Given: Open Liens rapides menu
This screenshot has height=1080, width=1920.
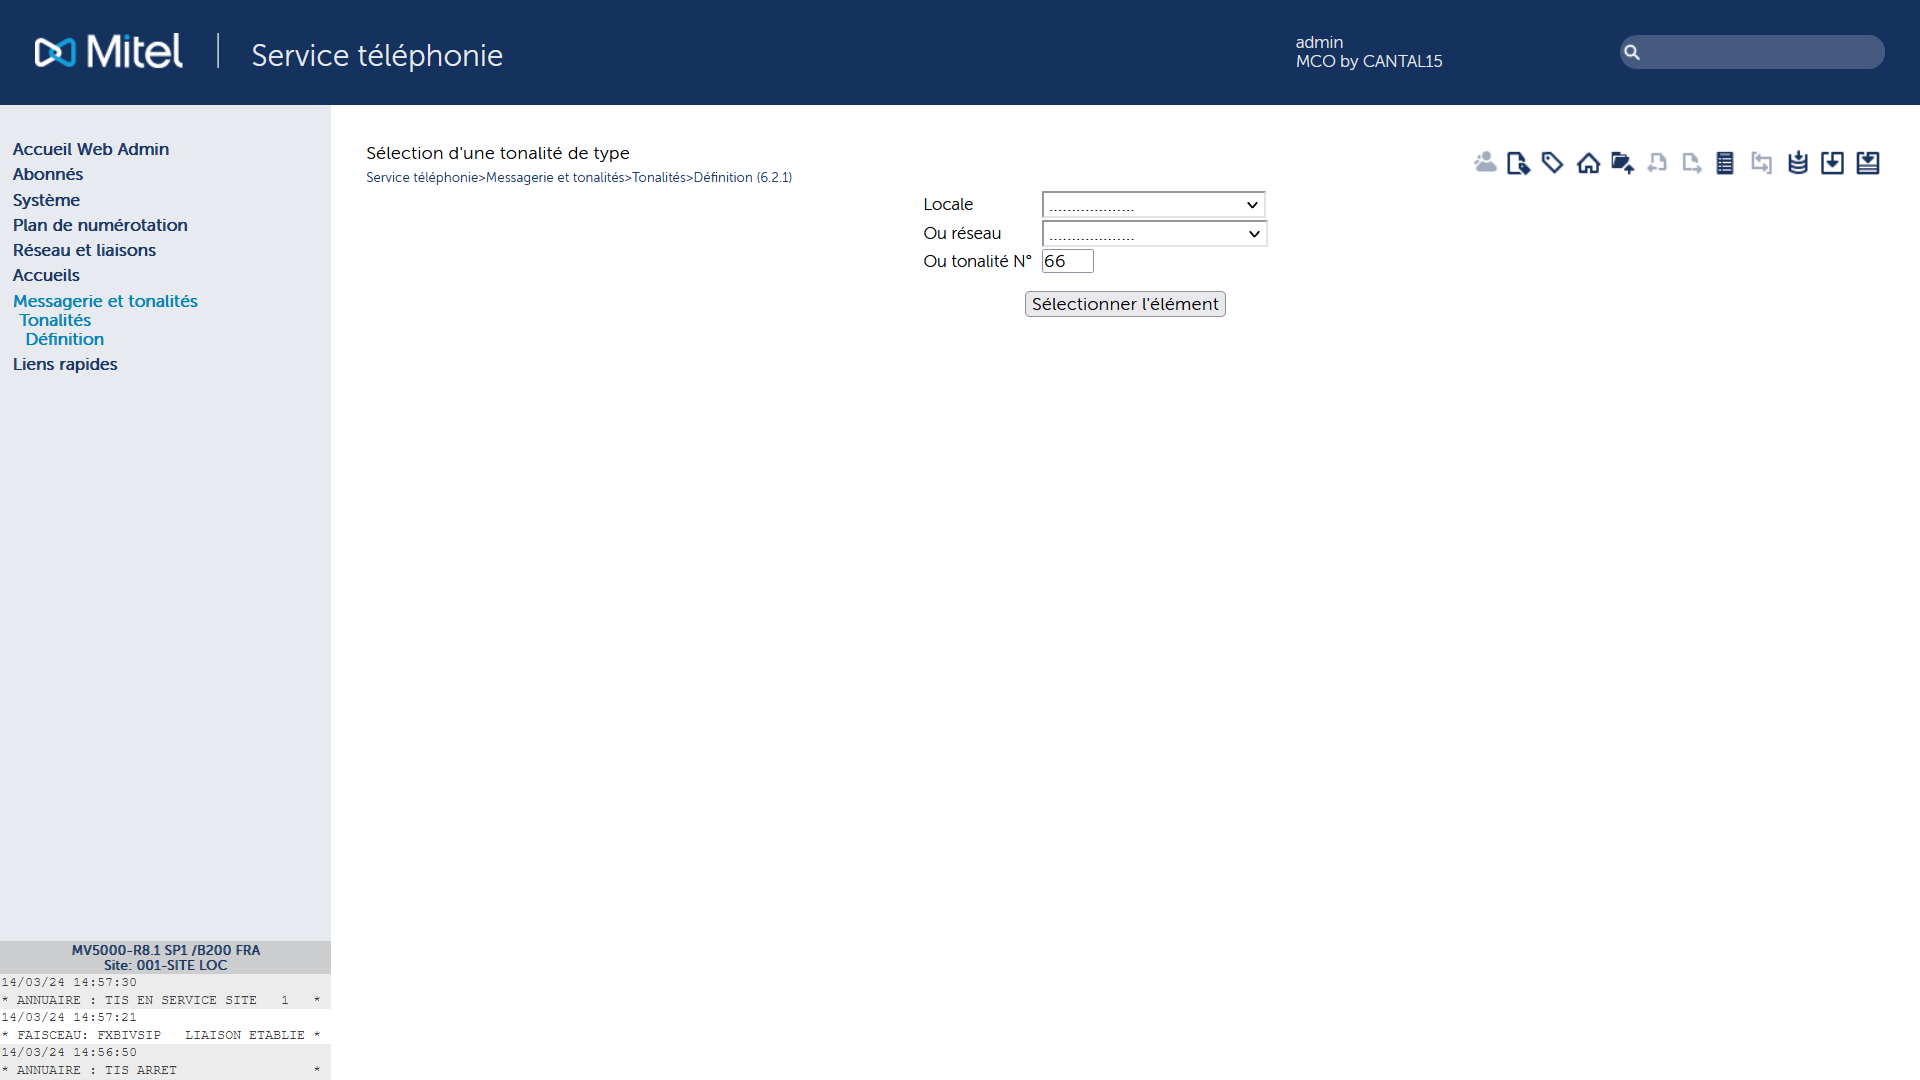Looking at the screenshot, I should 65,364.
